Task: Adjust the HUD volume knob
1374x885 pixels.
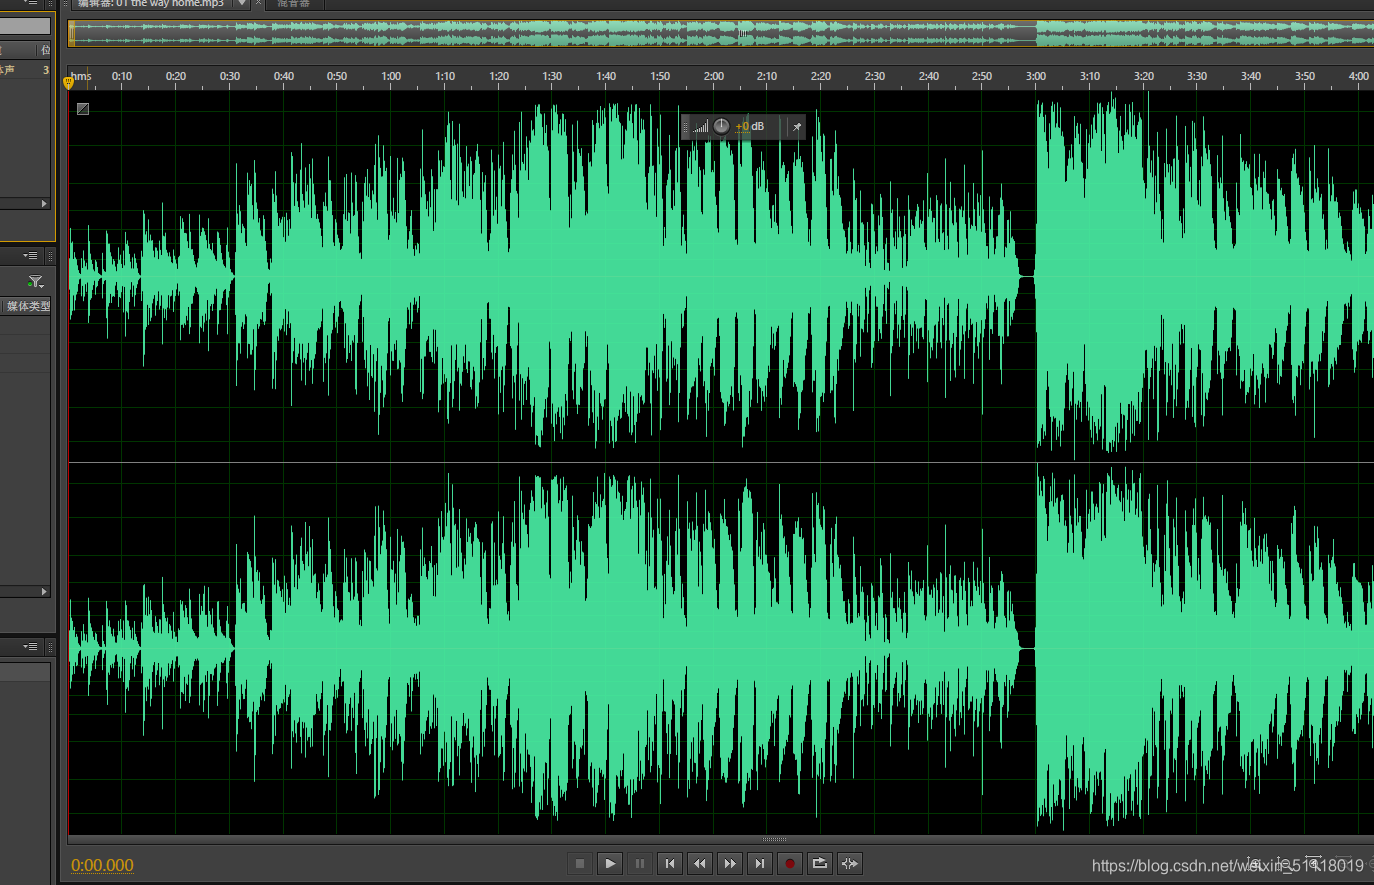Action: [x=721, y=126]
